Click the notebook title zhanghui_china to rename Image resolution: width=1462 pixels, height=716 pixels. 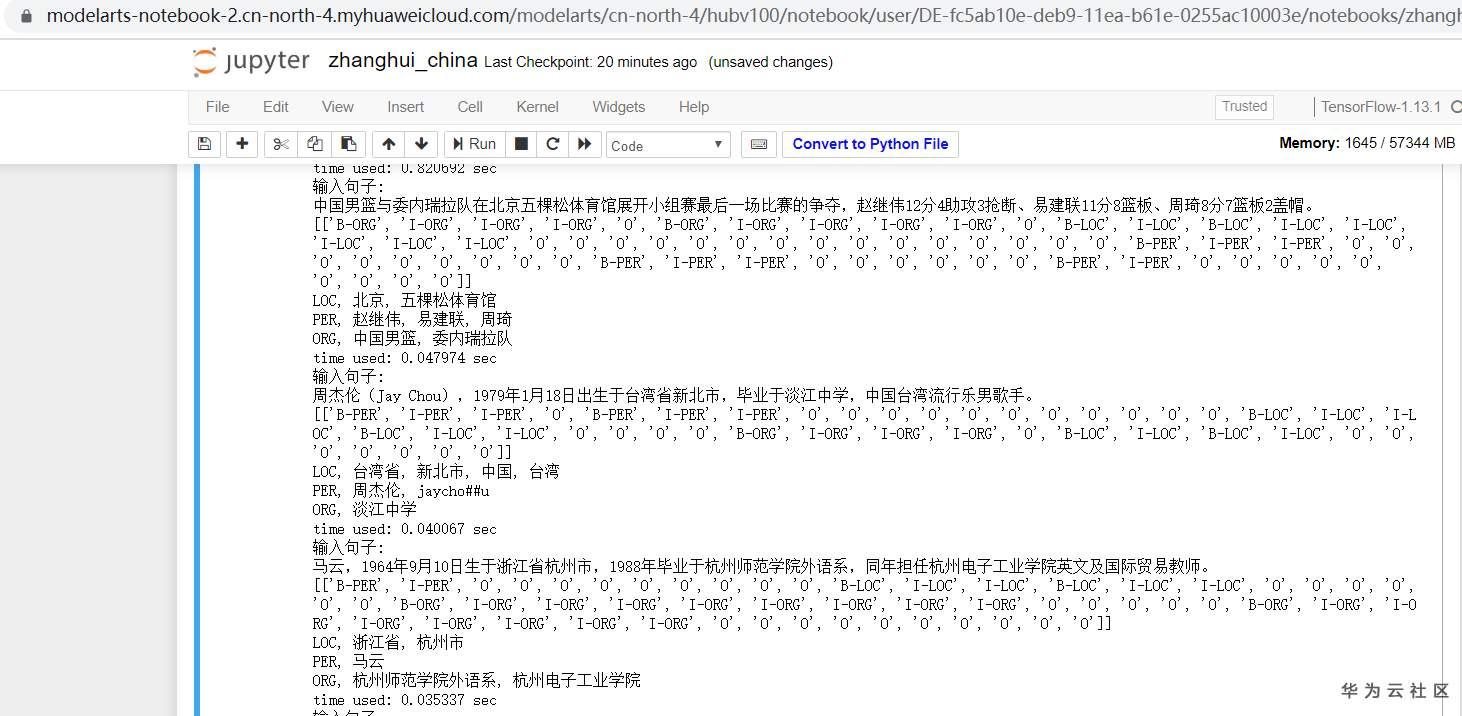click(x=401, y=60)
